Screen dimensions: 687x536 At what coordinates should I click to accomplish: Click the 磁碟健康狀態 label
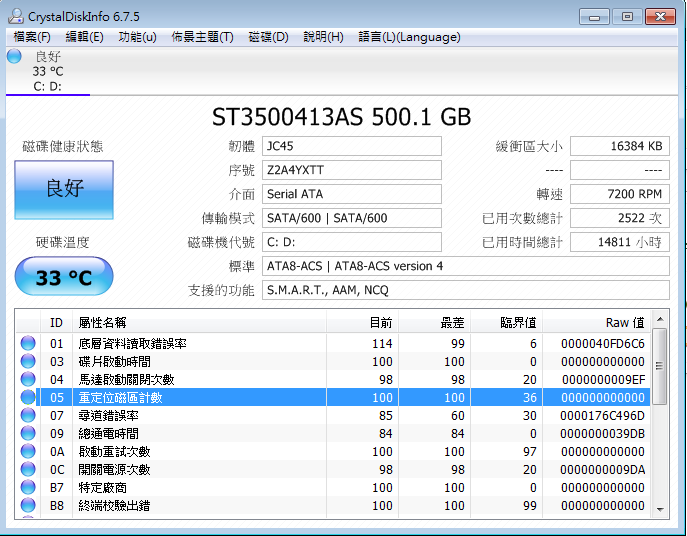point(63,146)
